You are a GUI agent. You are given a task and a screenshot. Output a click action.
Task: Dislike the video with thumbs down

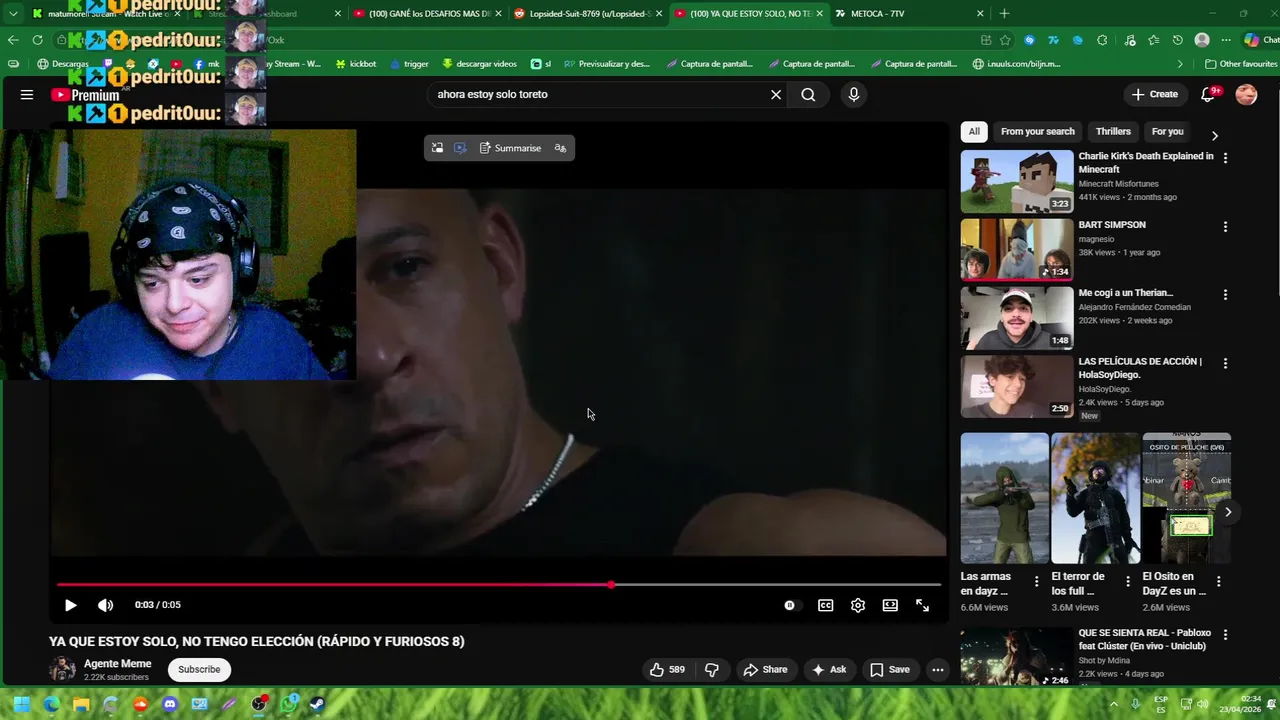pyautogui.click(x=712, y=670)
